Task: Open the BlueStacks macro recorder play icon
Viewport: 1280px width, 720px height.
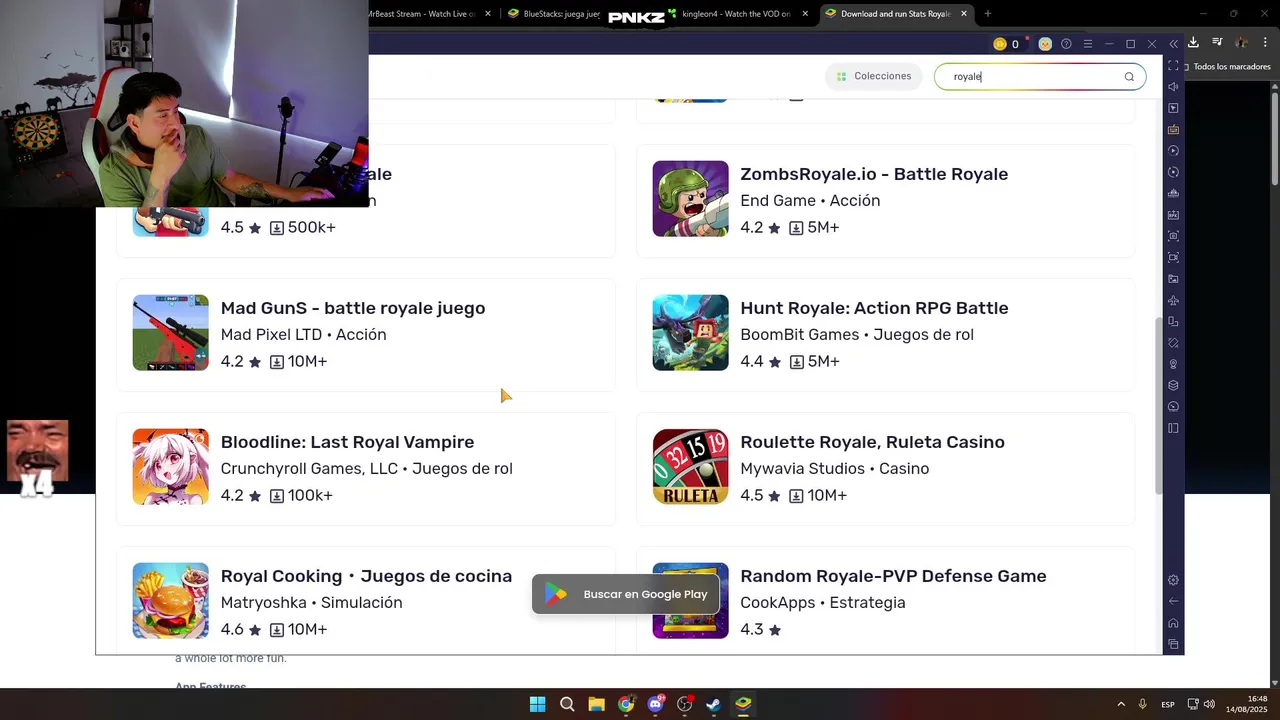Action: pos(1173,151)
